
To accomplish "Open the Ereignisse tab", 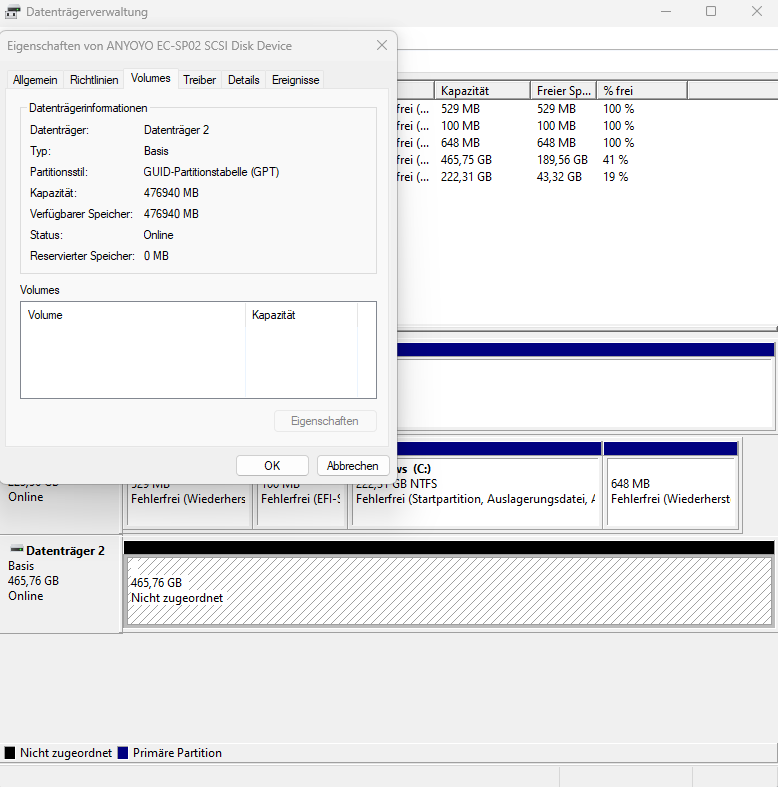I will (x=295, y=80).
